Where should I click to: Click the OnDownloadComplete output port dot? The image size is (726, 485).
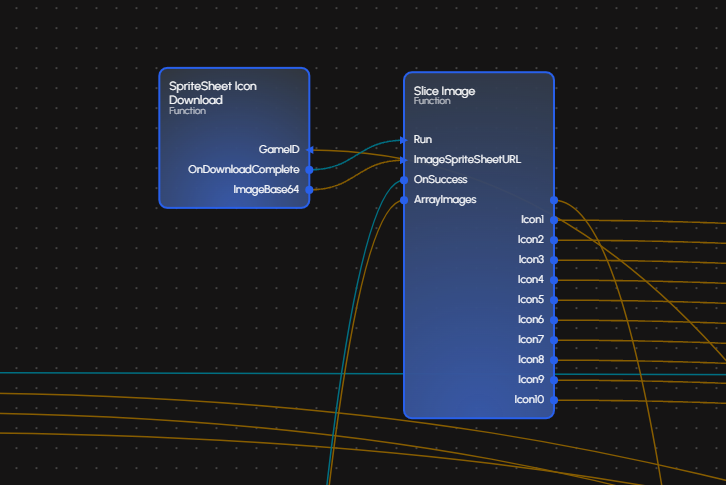point(309,170)
